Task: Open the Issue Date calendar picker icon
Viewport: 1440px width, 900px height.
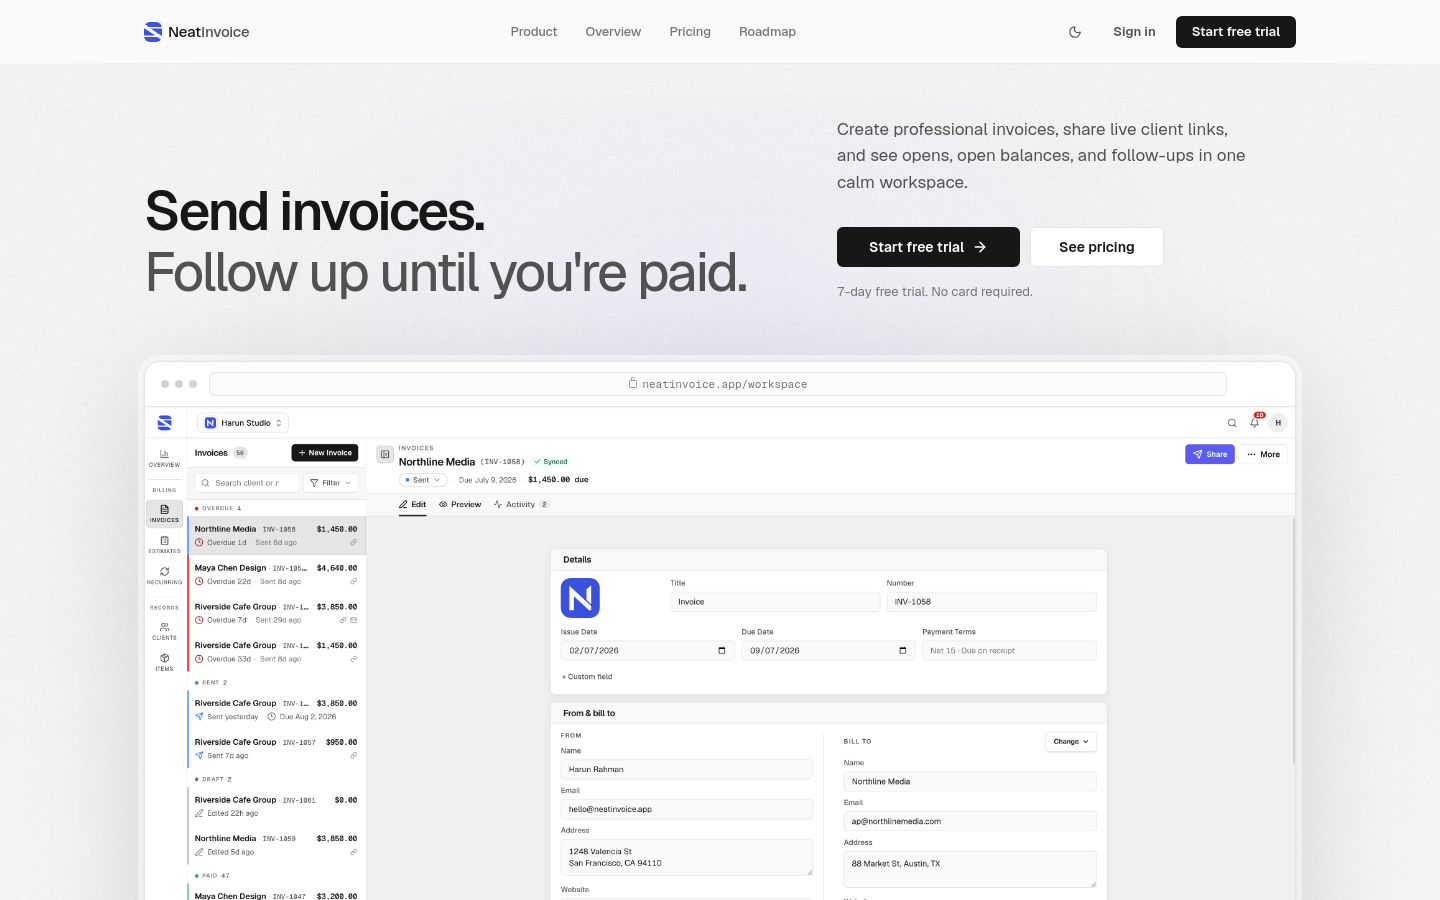Action: point(722,651)
